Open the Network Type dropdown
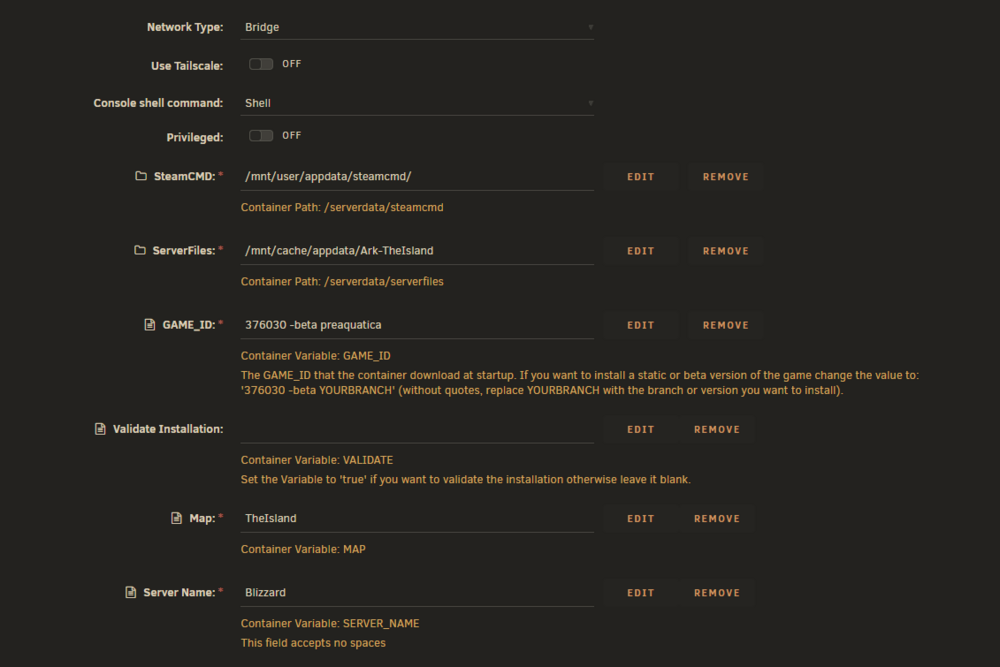The image size is (1000, 667). click(417, 27)
